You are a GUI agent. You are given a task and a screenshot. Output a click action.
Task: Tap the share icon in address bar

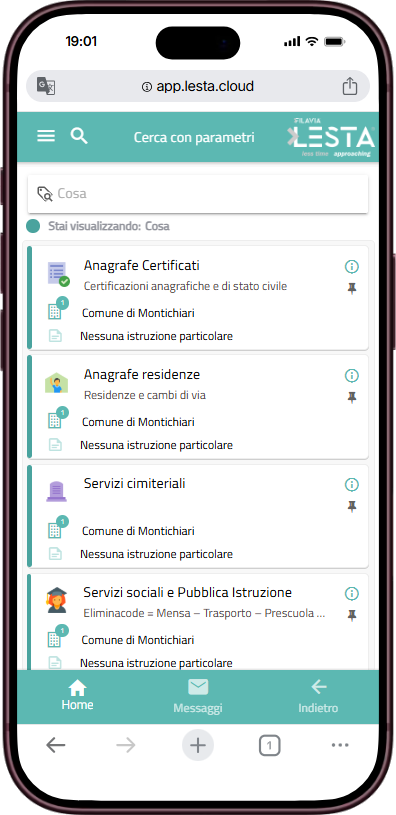pos(350,86)
